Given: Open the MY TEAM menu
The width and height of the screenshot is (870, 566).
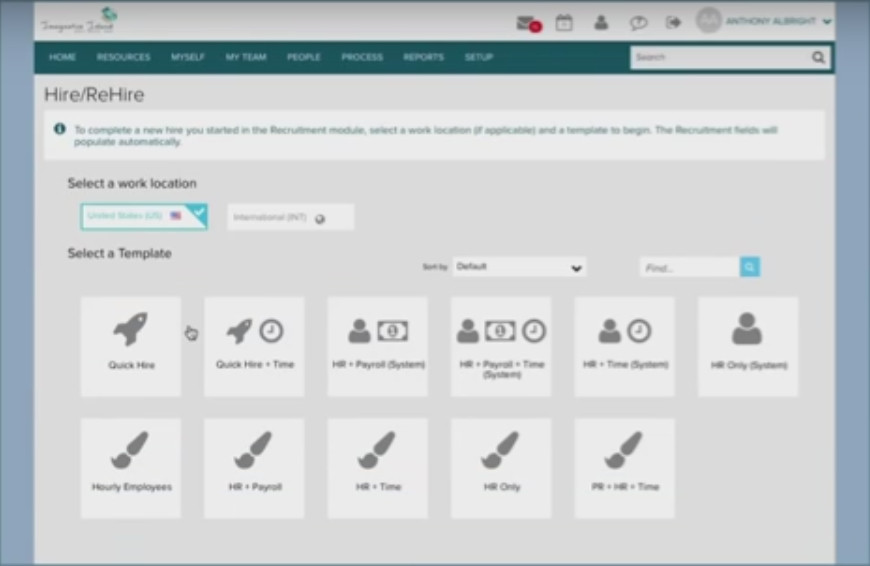Looking at the screenshot, I should click(246, 57).
